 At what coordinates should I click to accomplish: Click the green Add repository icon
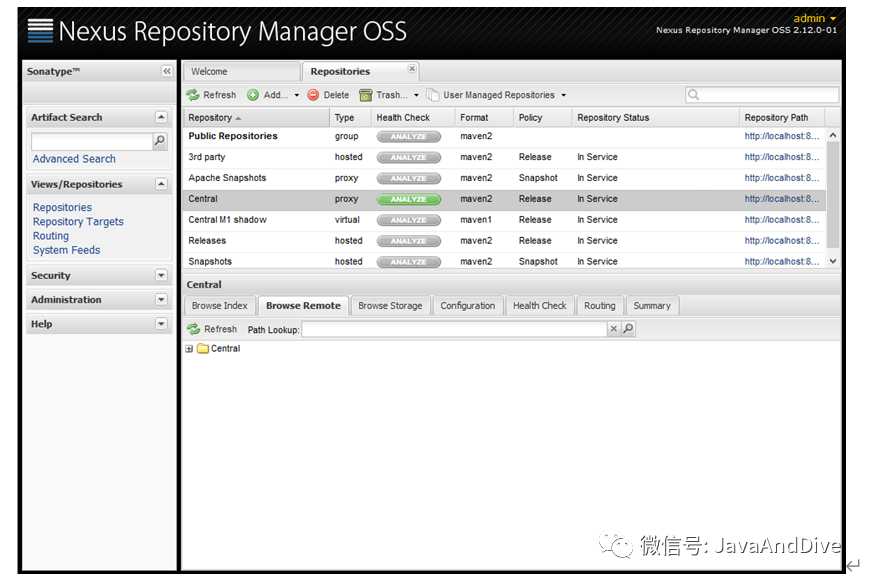(253, 95)
